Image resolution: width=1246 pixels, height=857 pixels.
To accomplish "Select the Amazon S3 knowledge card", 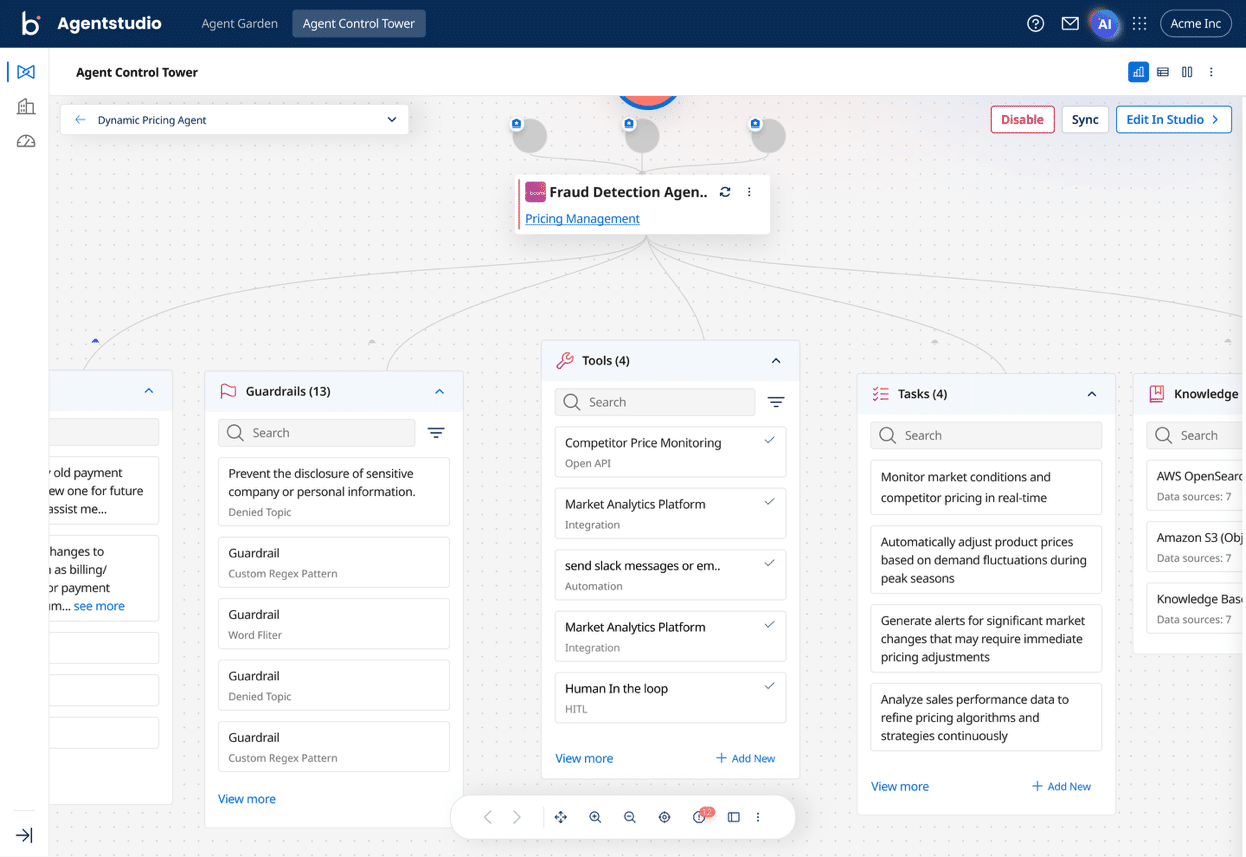I will [1196, 547].
